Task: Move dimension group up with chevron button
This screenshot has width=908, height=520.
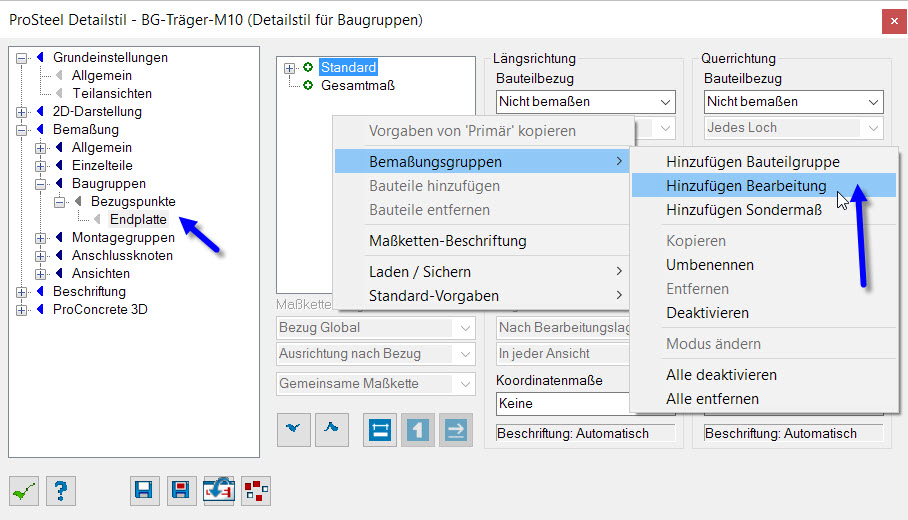Action: (331, 430)
